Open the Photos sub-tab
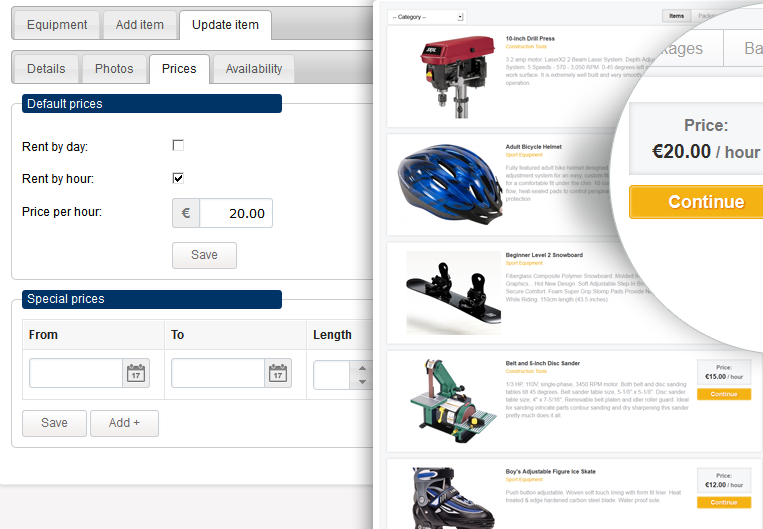 coord(114,69)
